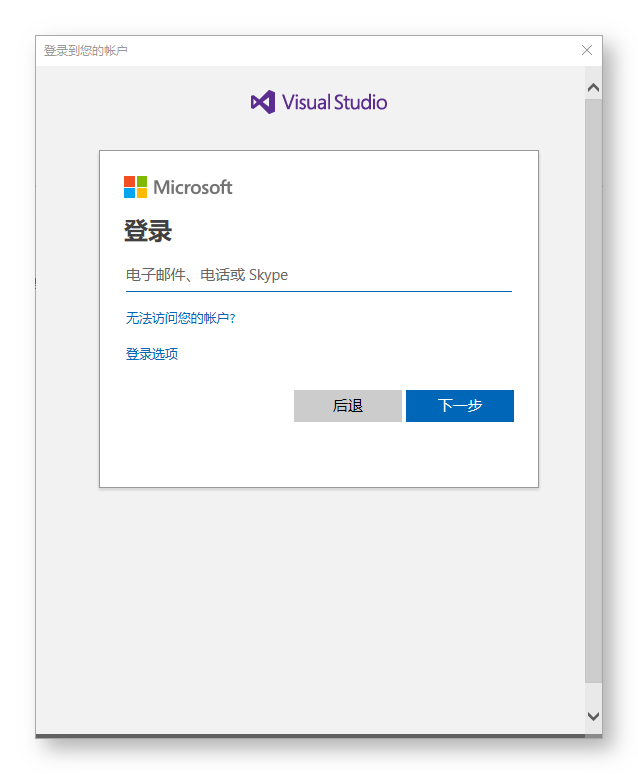This screenshot has height=774, width=638.
Task: Click the 登录 heading text
Action: coord(148,232)
